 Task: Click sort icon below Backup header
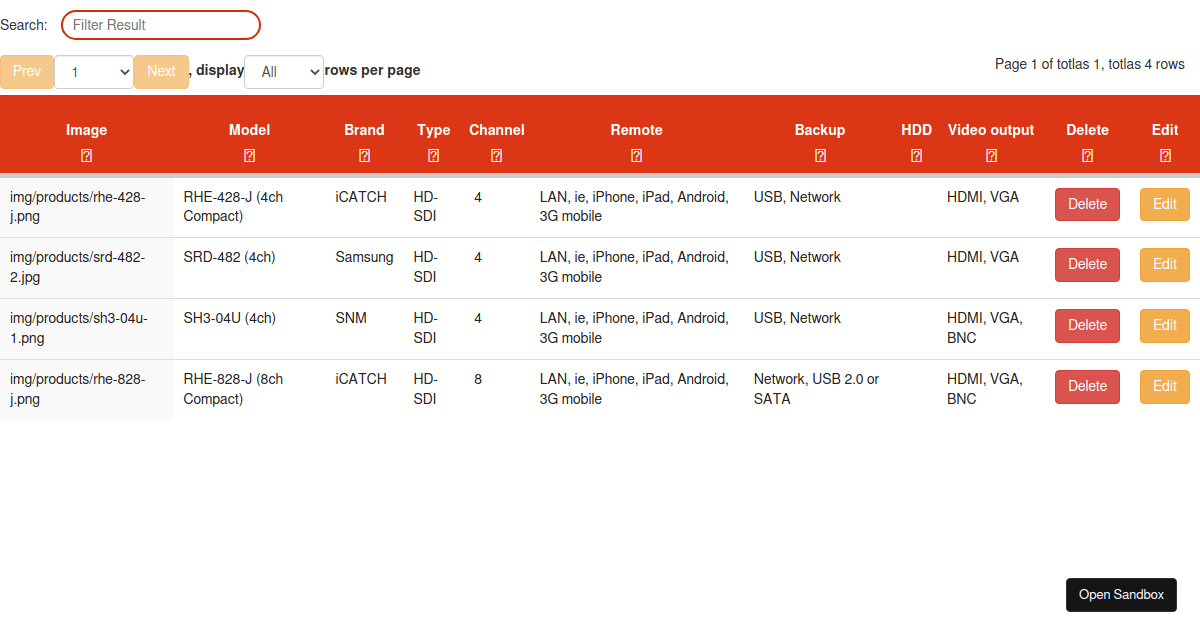821,156
